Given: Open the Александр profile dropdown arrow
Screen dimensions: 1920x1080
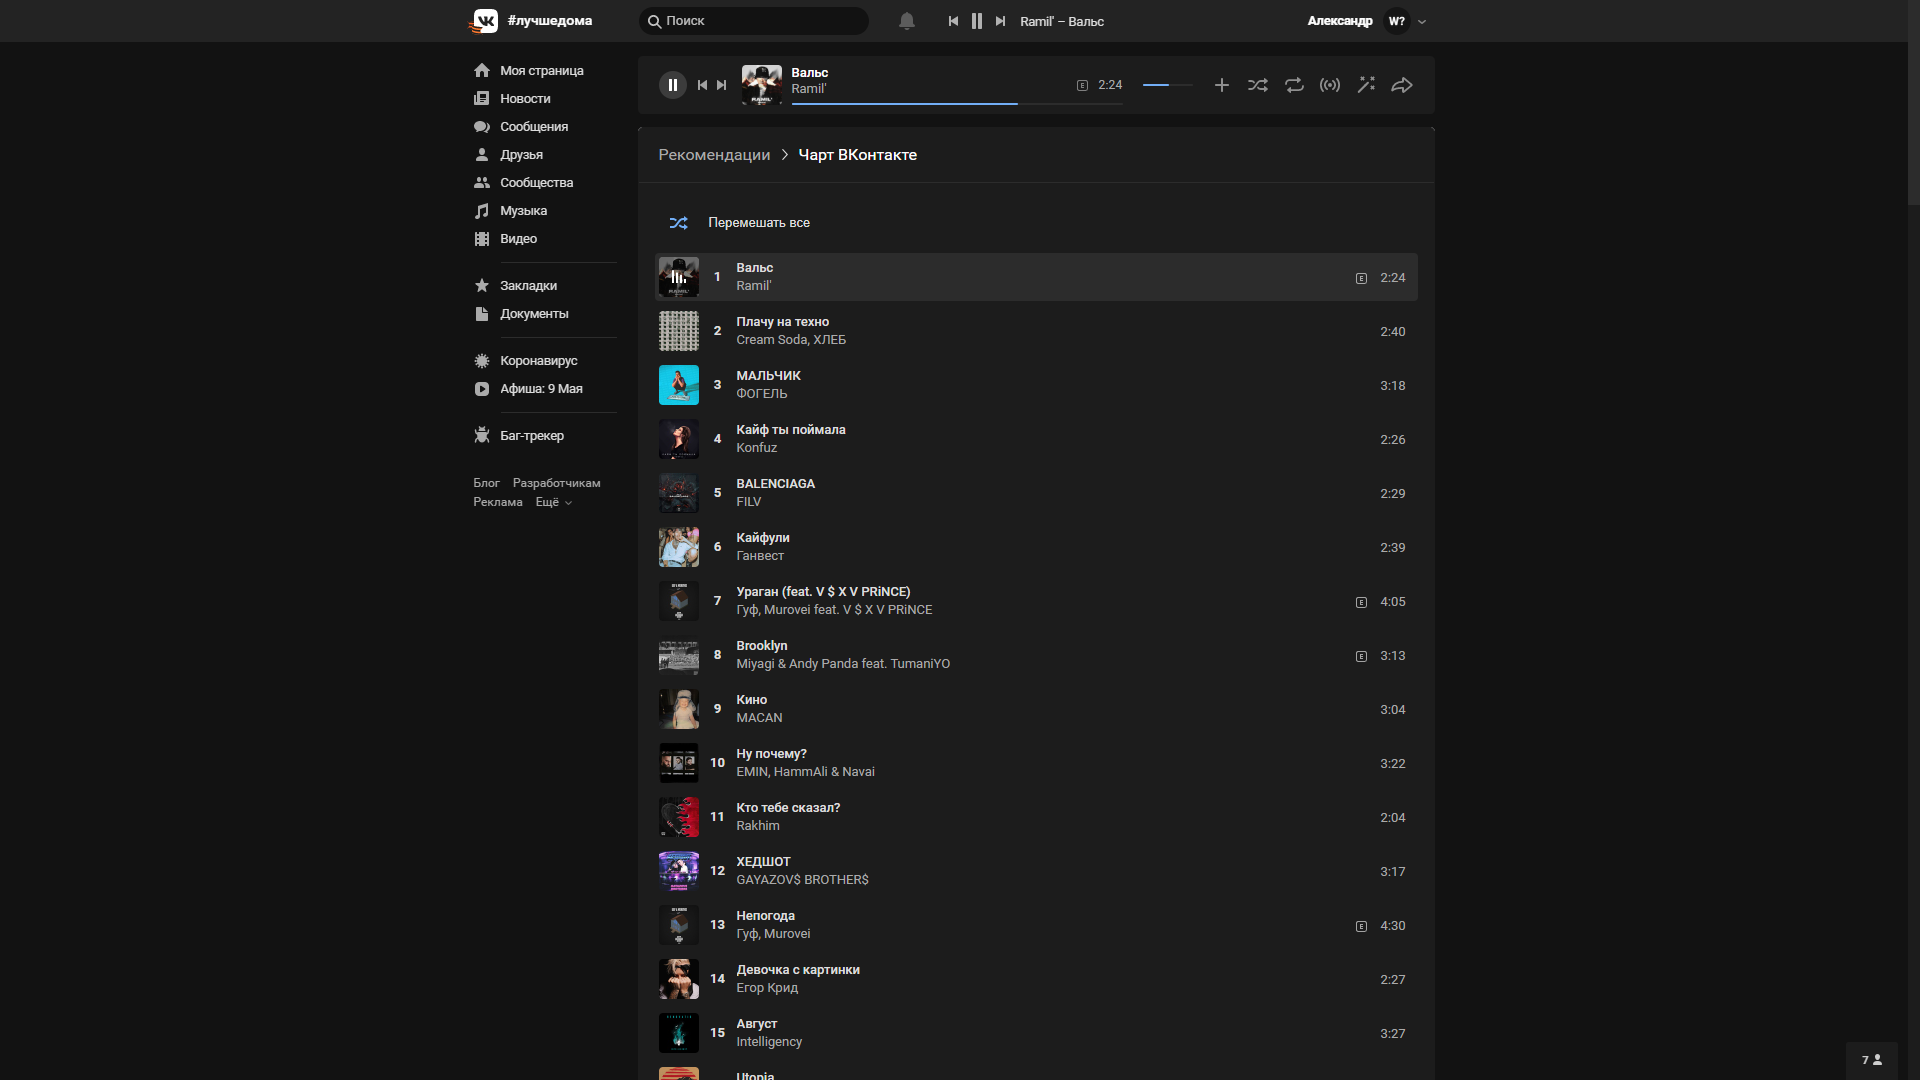Looking at the screenshot, I should pos(1422,21).
